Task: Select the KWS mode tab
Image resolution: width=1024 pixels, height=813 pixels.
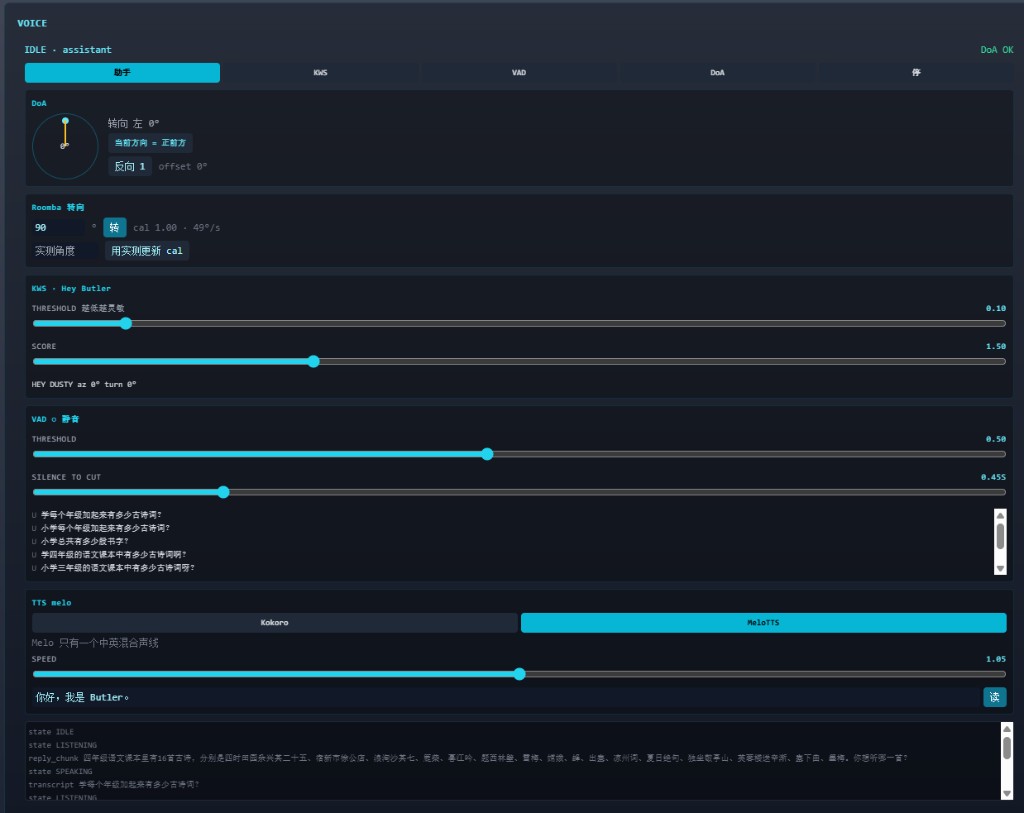Action: click(x=320, y=72)
